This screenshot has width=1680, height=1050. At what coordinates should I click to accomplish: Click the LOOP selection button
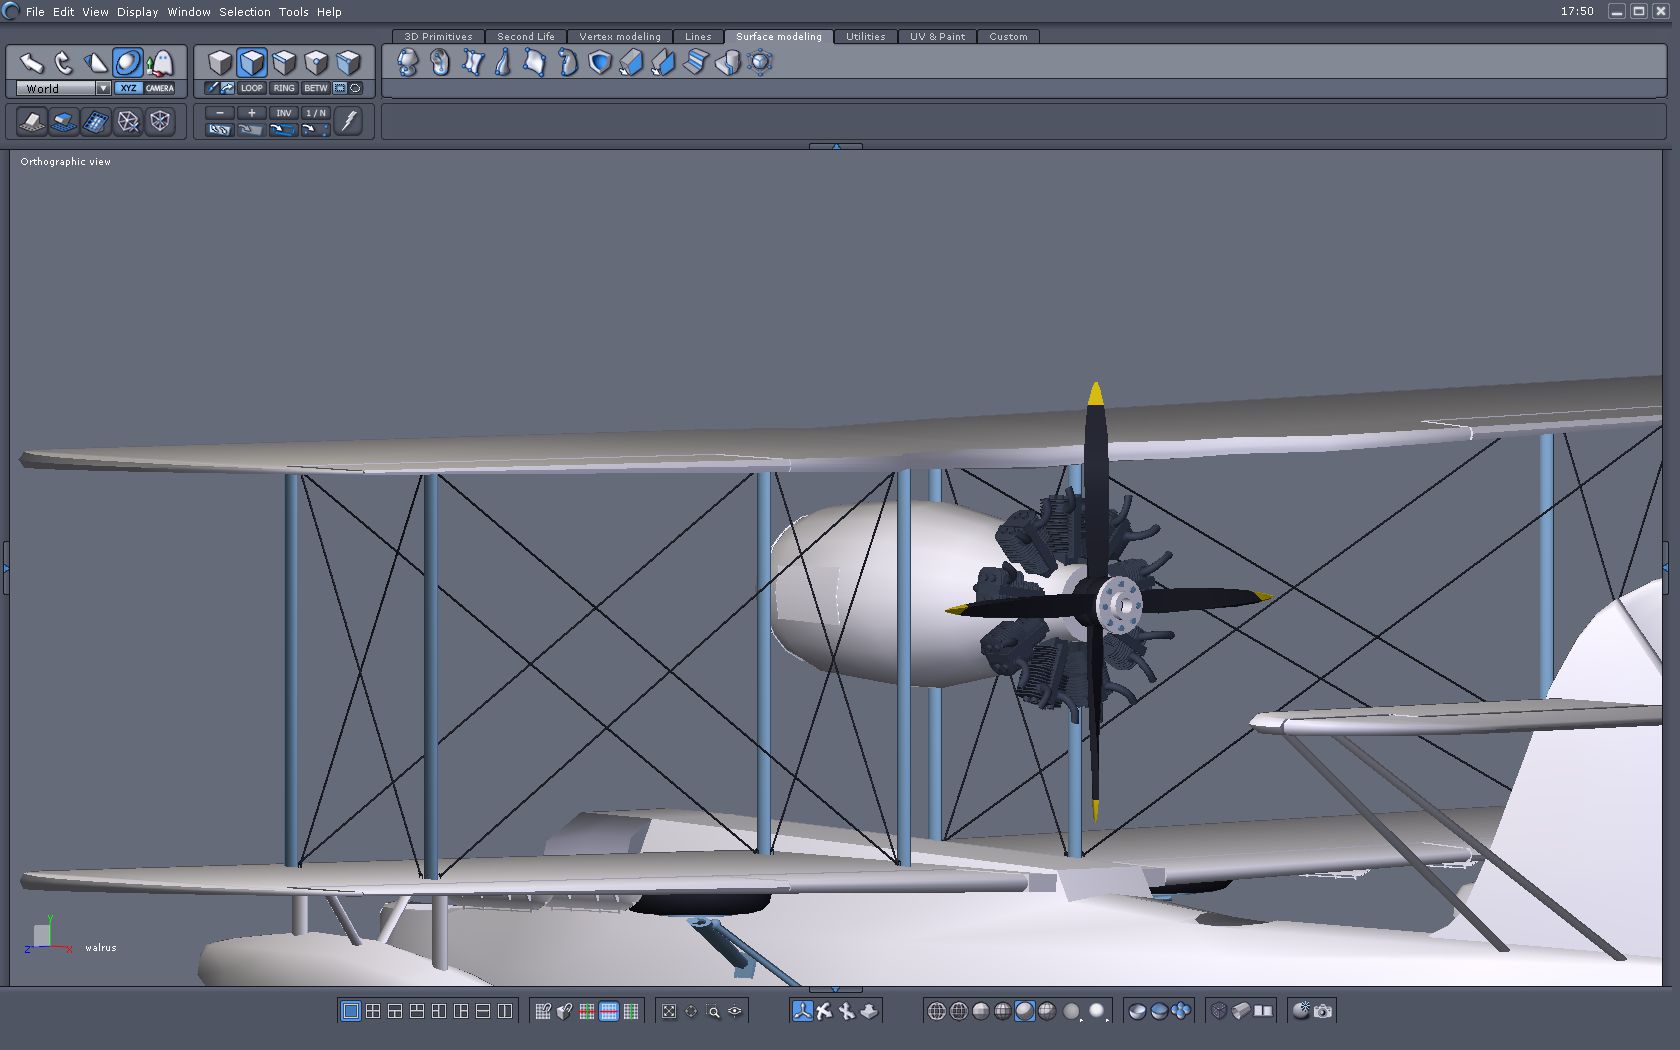click(x=252, y=88)
